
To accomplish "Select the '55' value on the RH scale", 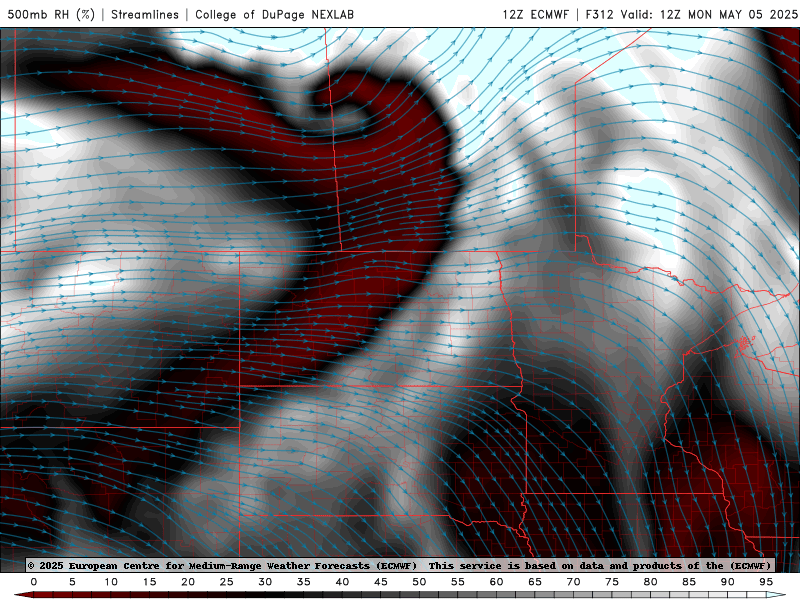I will 458,582.
